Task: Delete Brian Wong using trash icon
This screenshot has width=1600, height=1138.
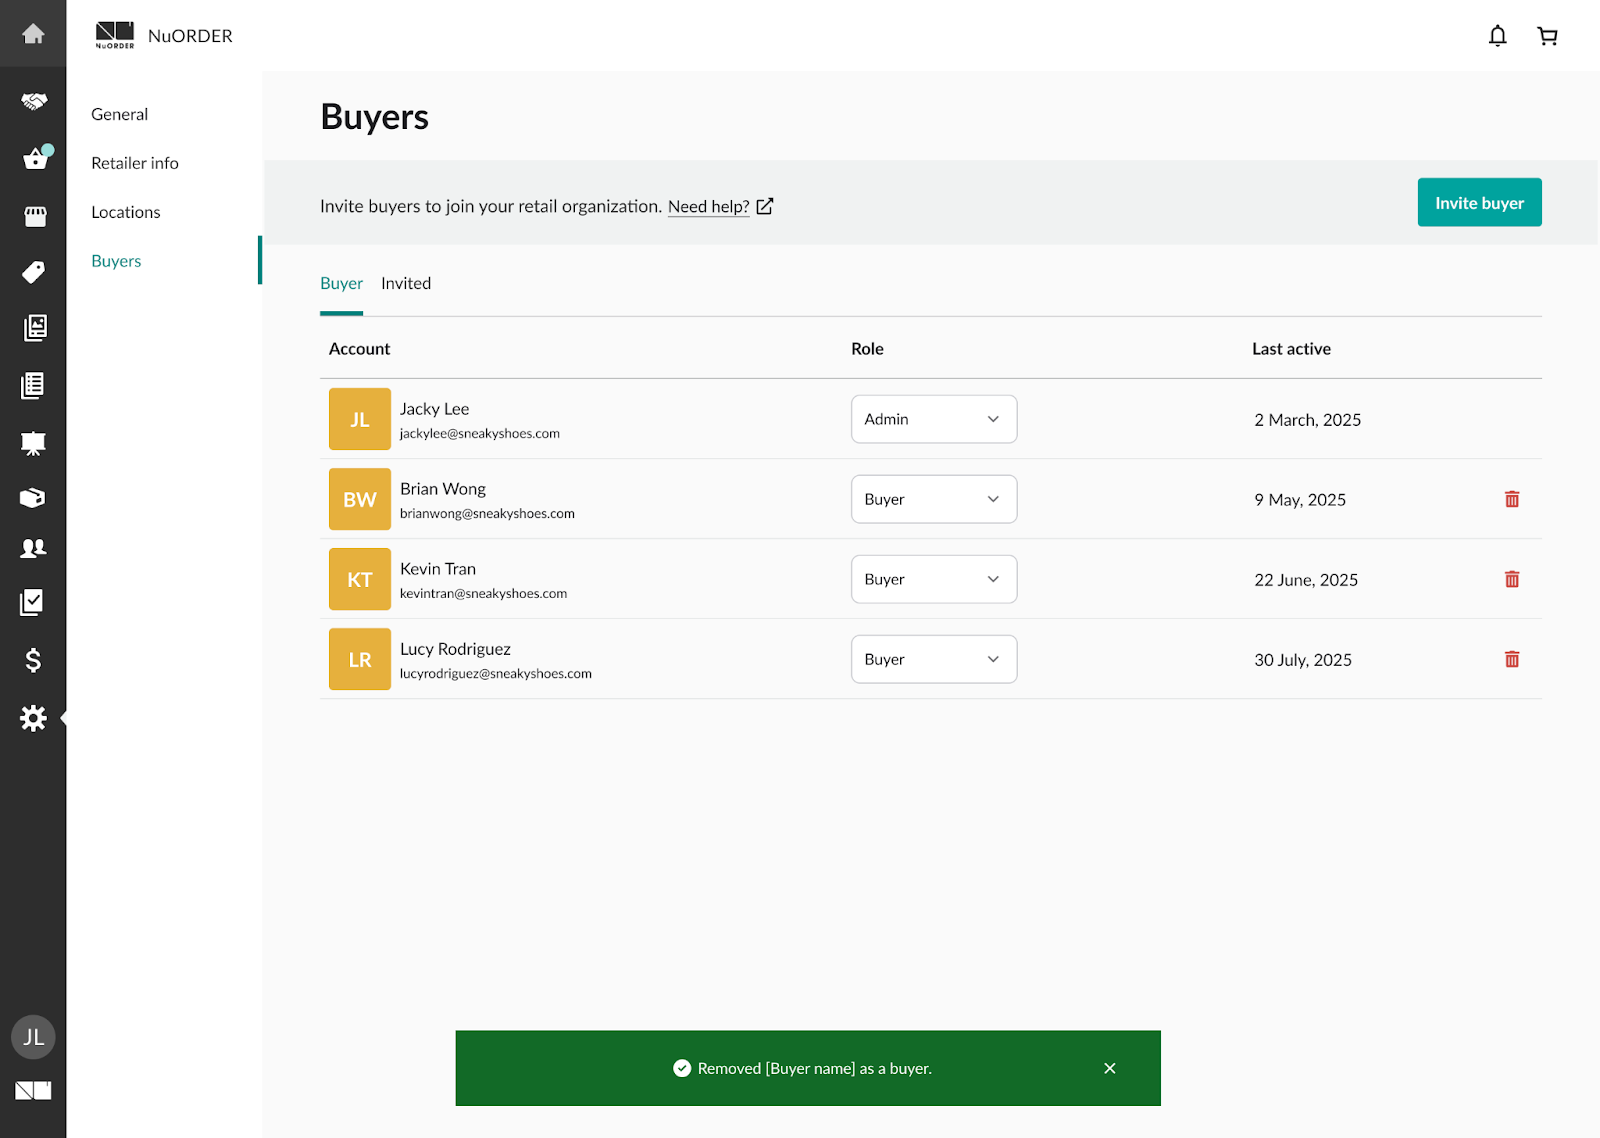Action: (x=1511, y=499)
